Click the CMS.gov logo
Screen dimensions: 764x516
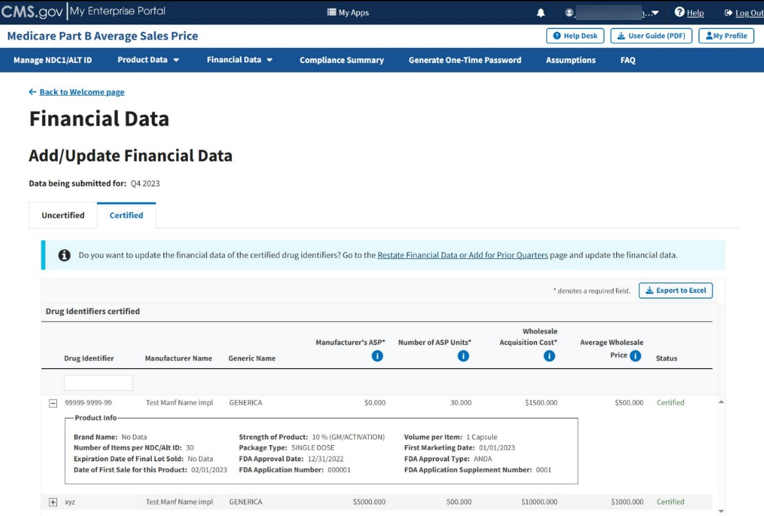[x=32, y=11]
